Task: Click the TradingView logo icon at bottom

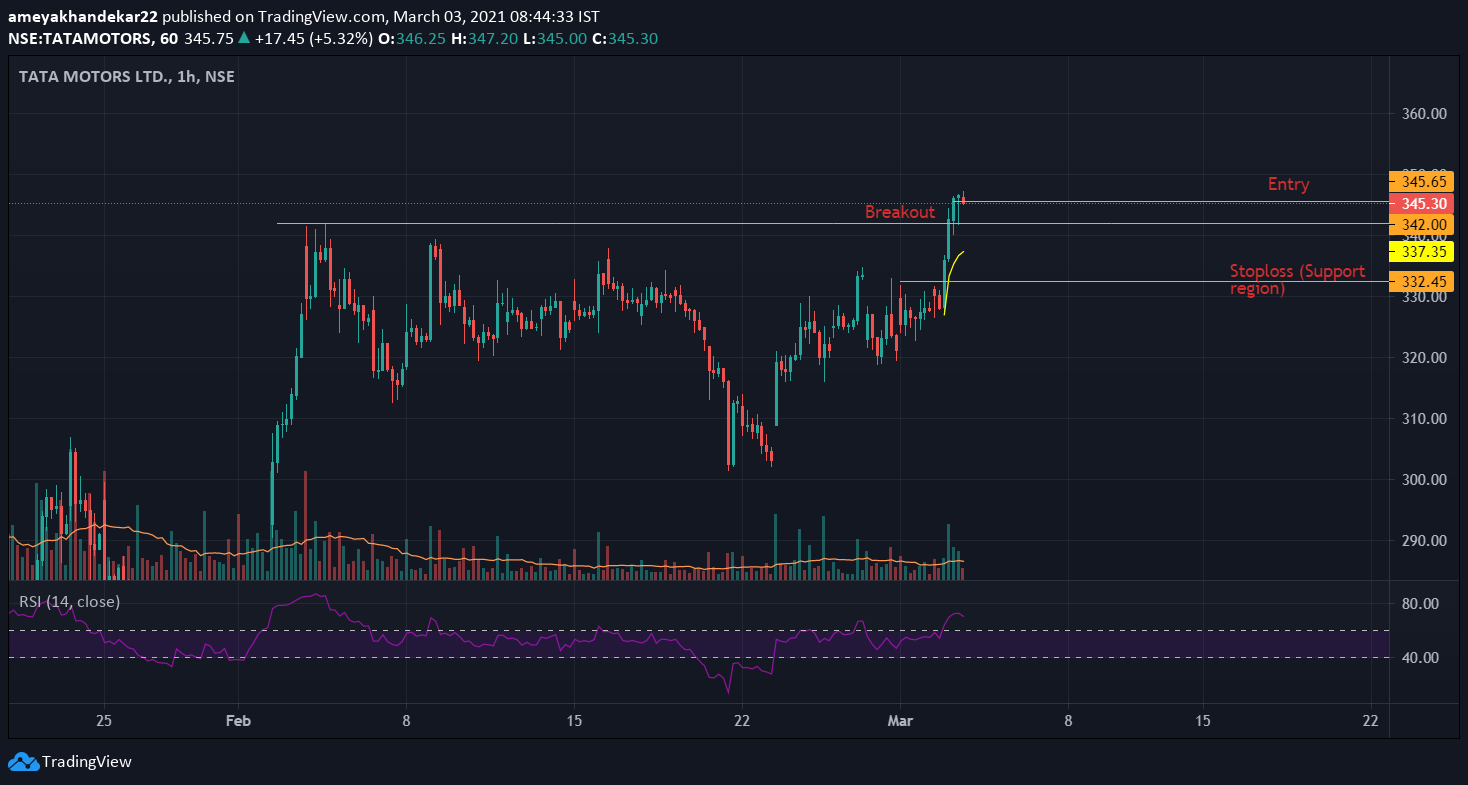Action: tap(23, 761)
